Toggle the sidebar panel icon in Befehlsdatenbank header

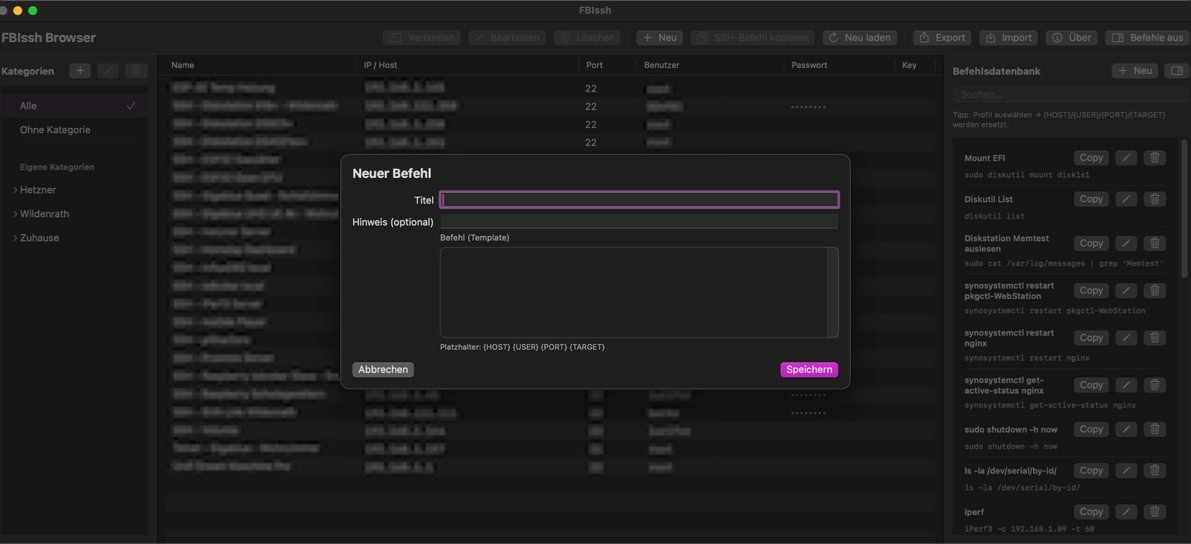(1176, 71)
